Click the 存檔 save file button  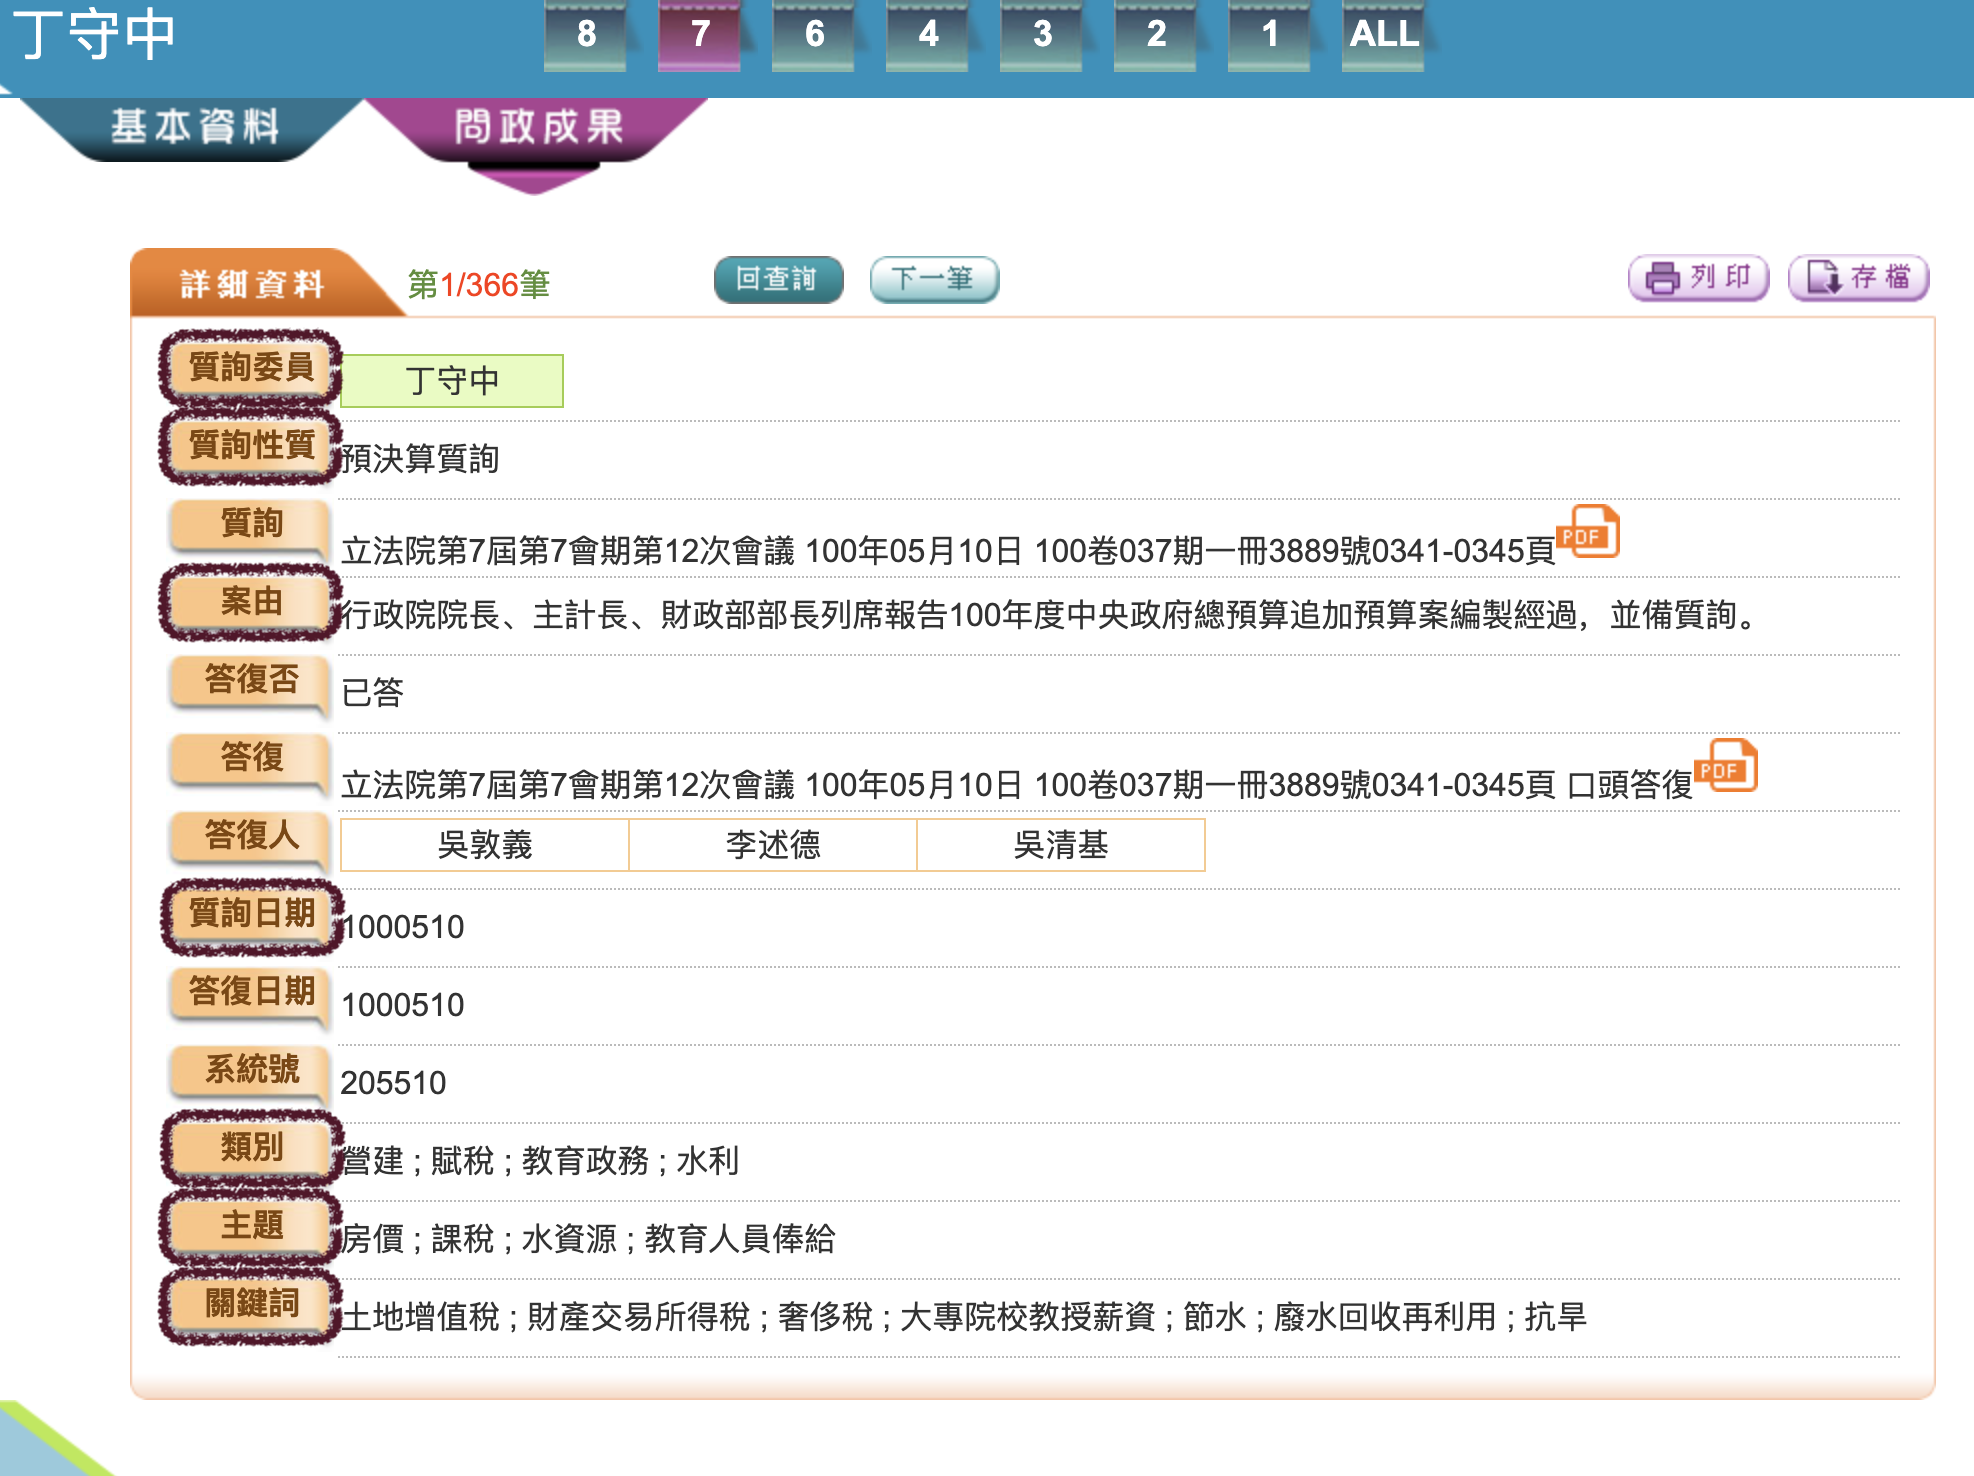pyautogui.click(x=1859, y=278)
